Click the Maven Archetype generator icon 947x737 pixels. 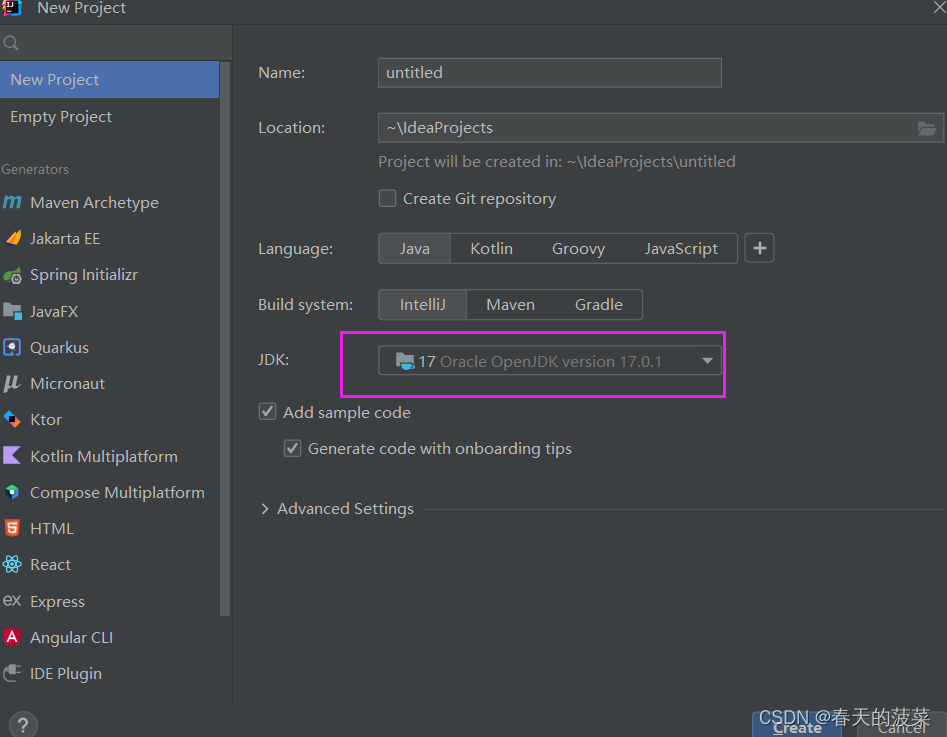pyautogui.click(x=12, y=202)
